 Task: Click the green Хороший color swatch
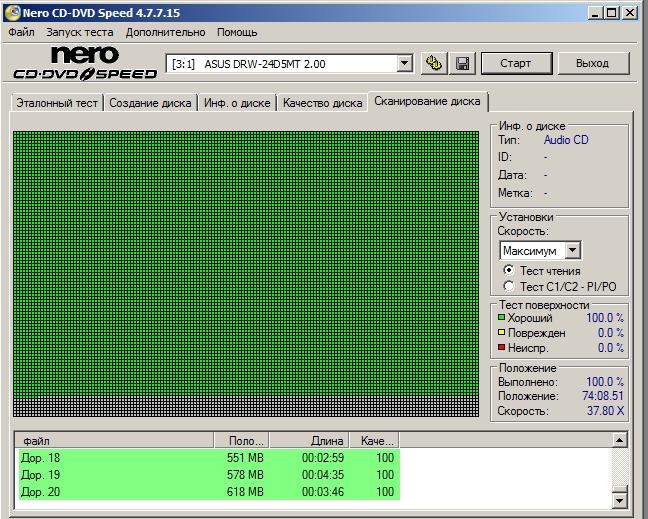pyautogui.click(x=502, y=317)
